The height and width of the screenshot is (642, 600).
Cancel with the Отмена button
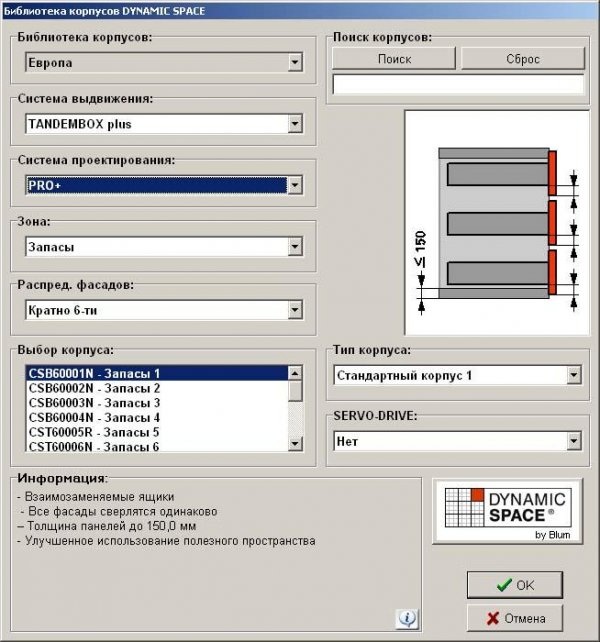[515, 618]
